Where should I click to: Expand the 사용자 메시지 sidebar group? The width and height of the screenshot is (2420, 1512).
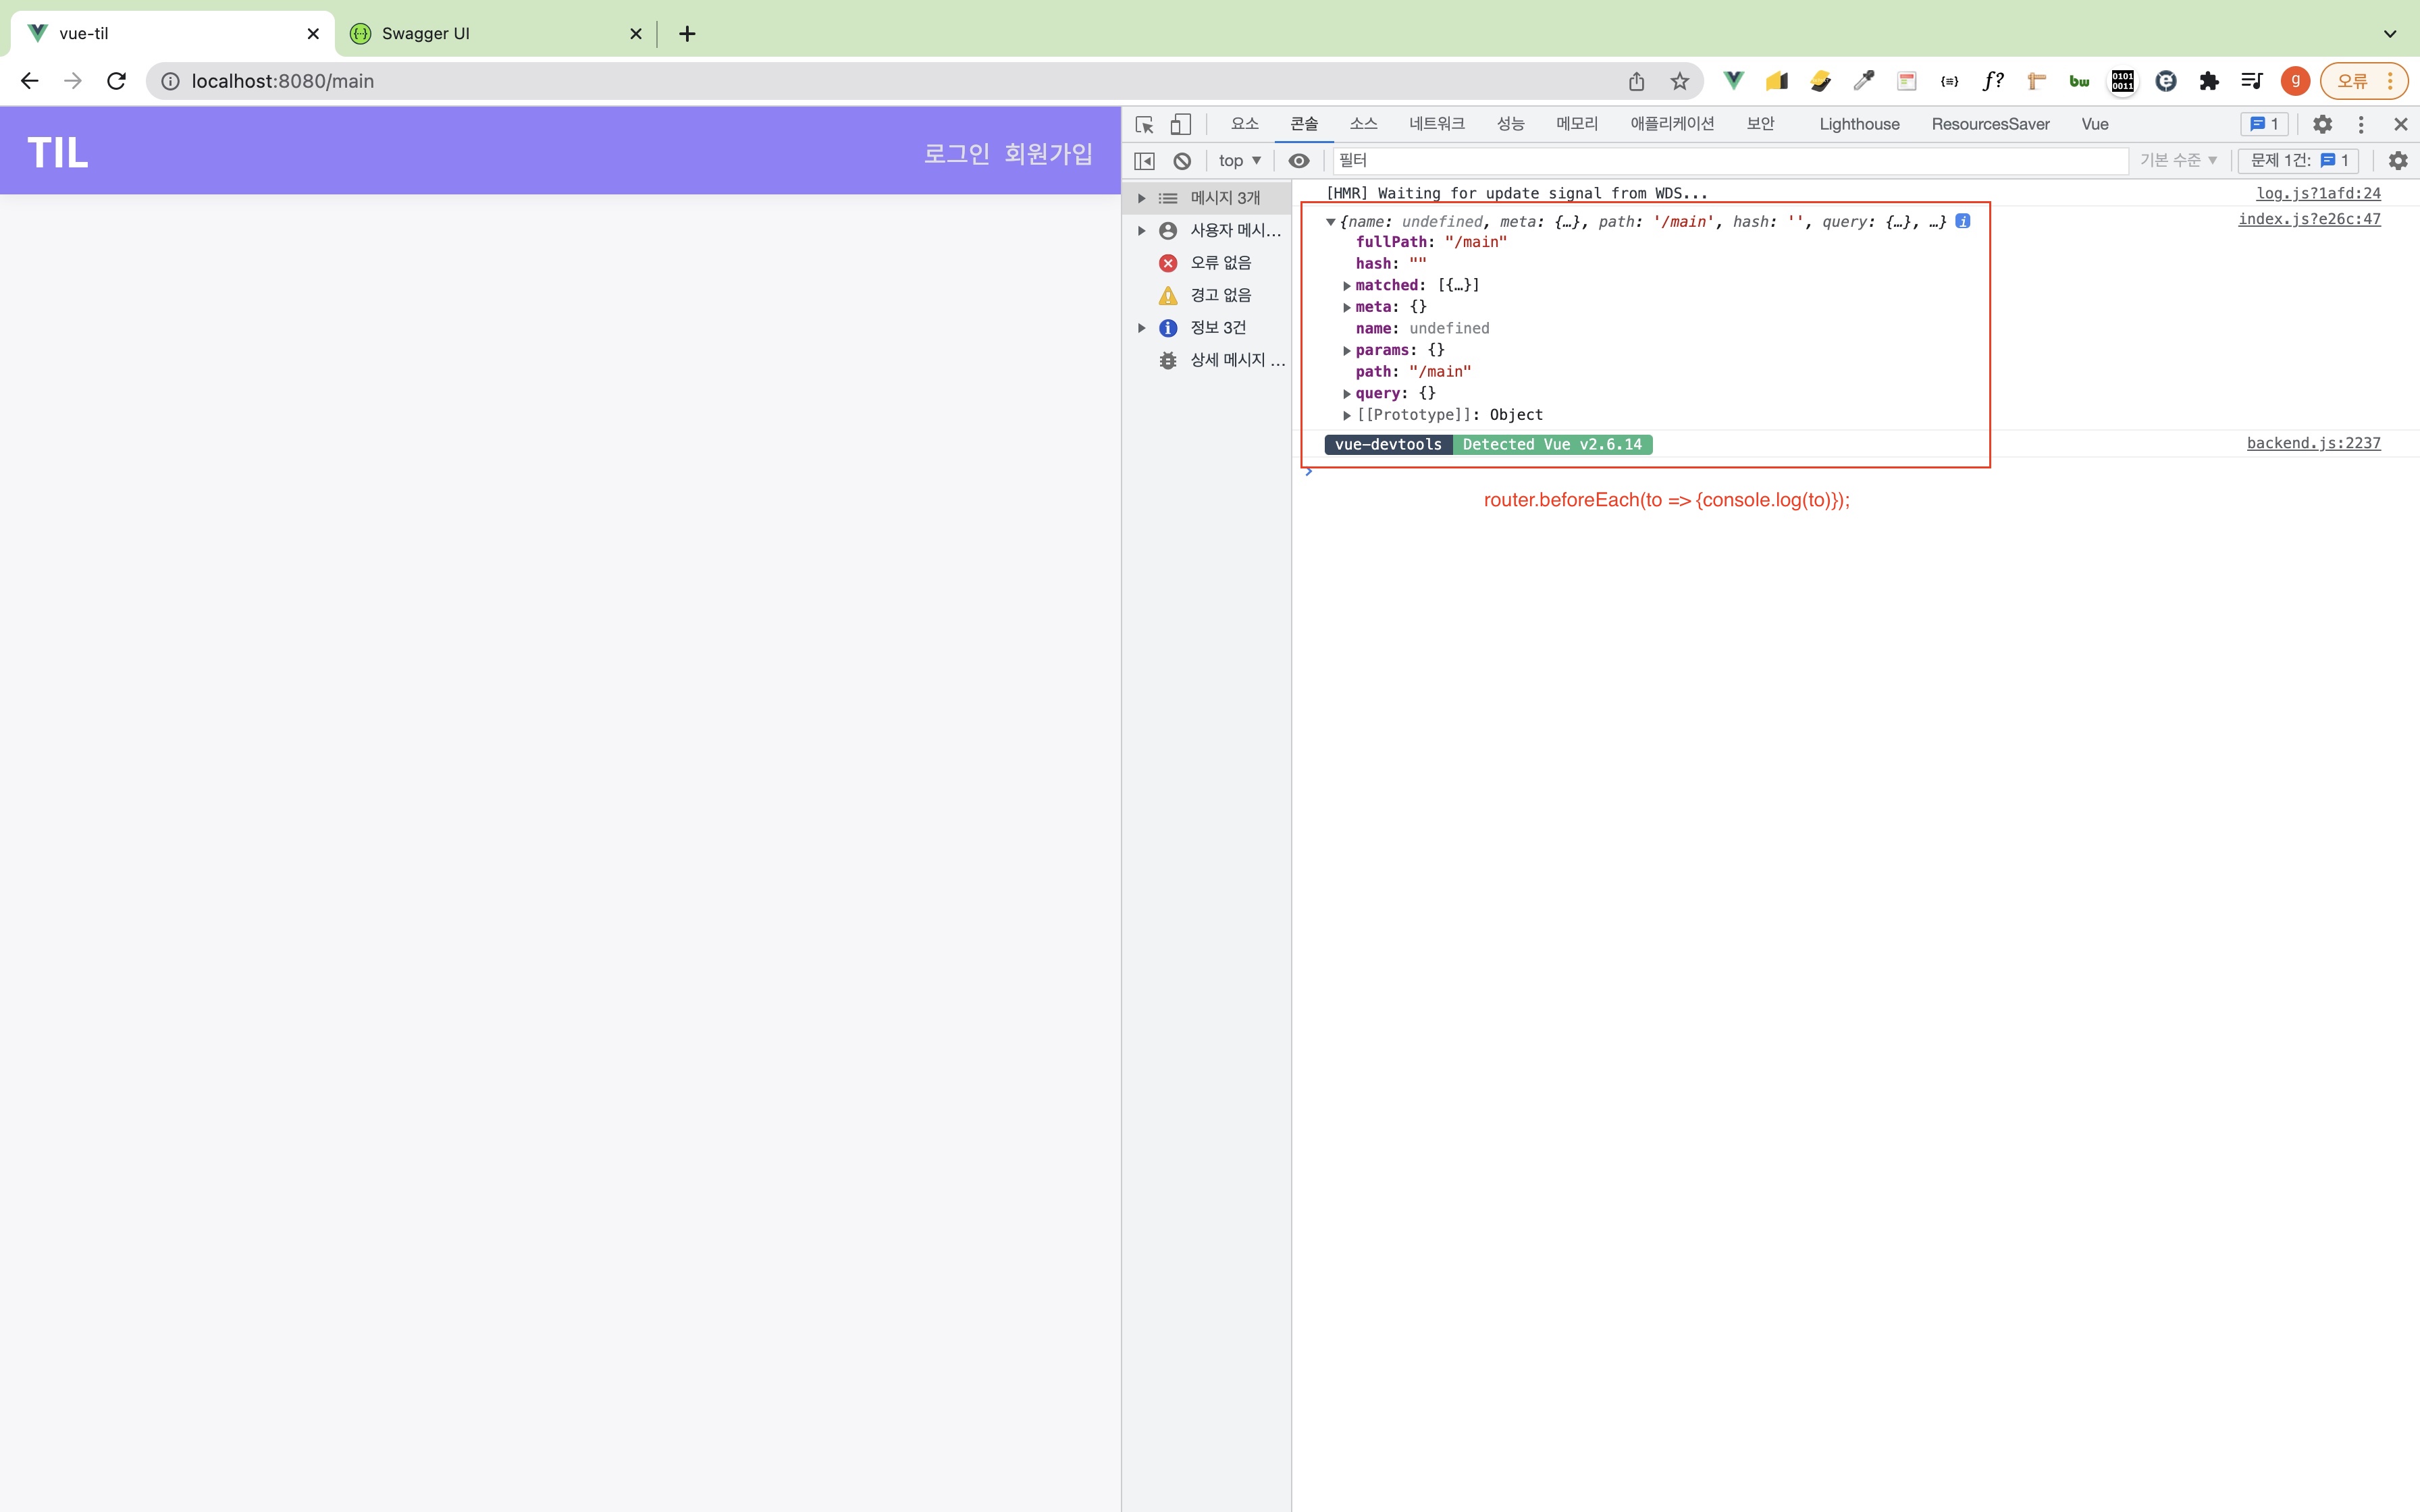click(x=1141, y=231)
